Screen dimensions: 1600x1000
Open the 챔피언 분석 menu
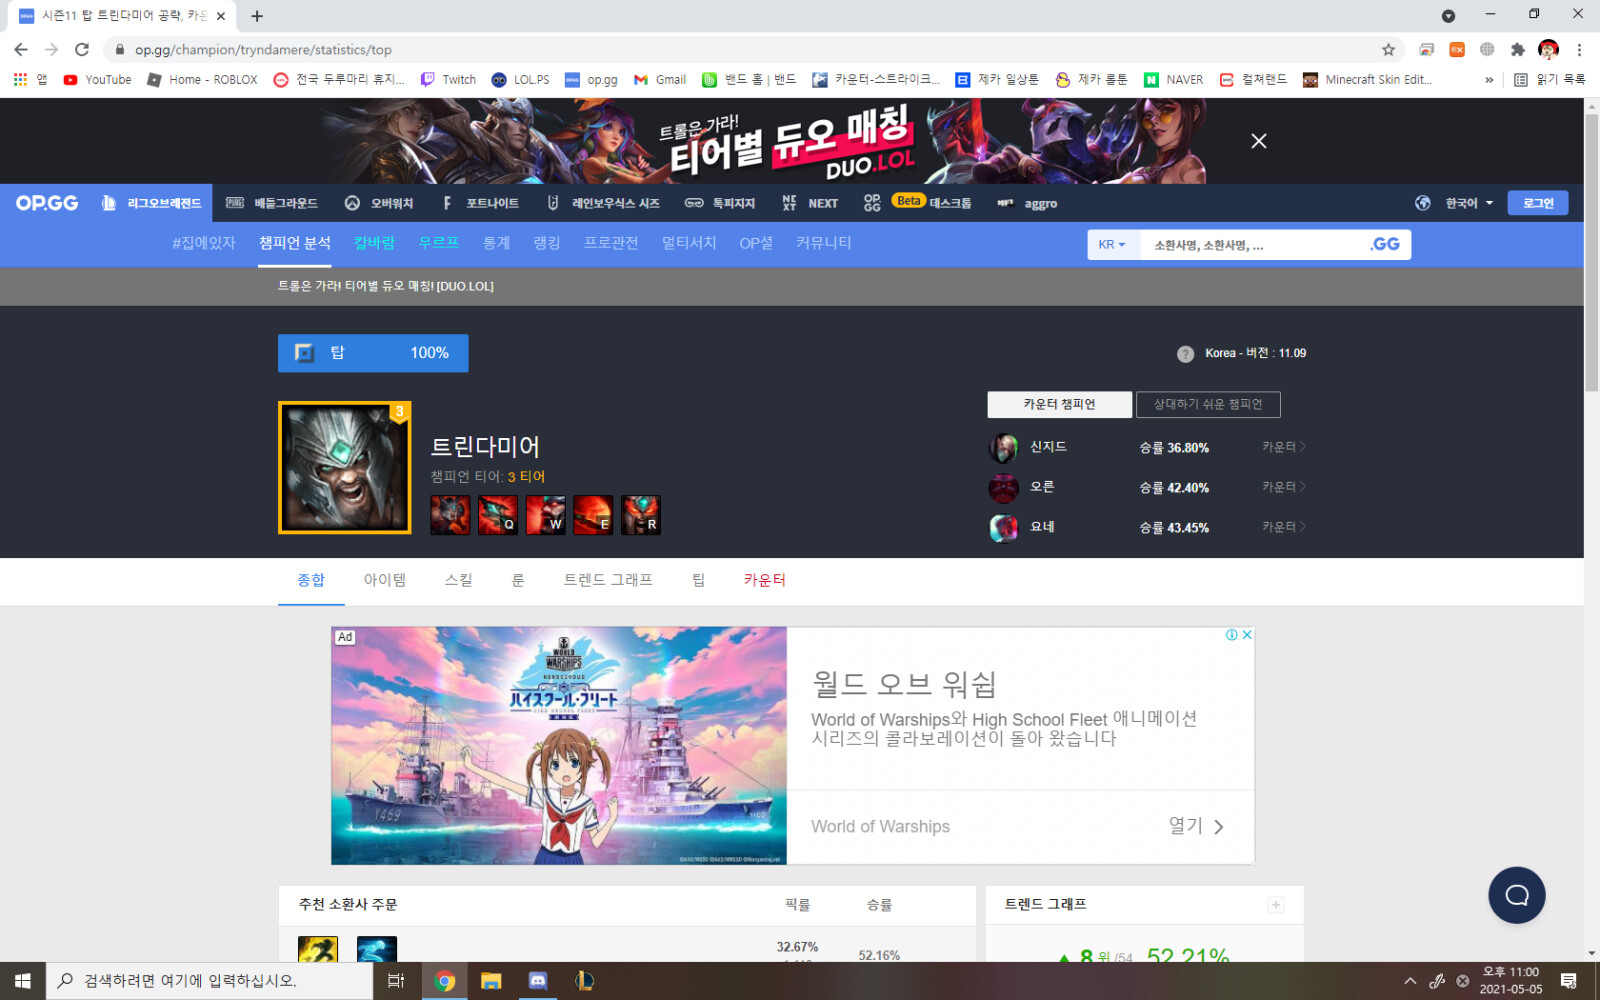coord(295,243)
